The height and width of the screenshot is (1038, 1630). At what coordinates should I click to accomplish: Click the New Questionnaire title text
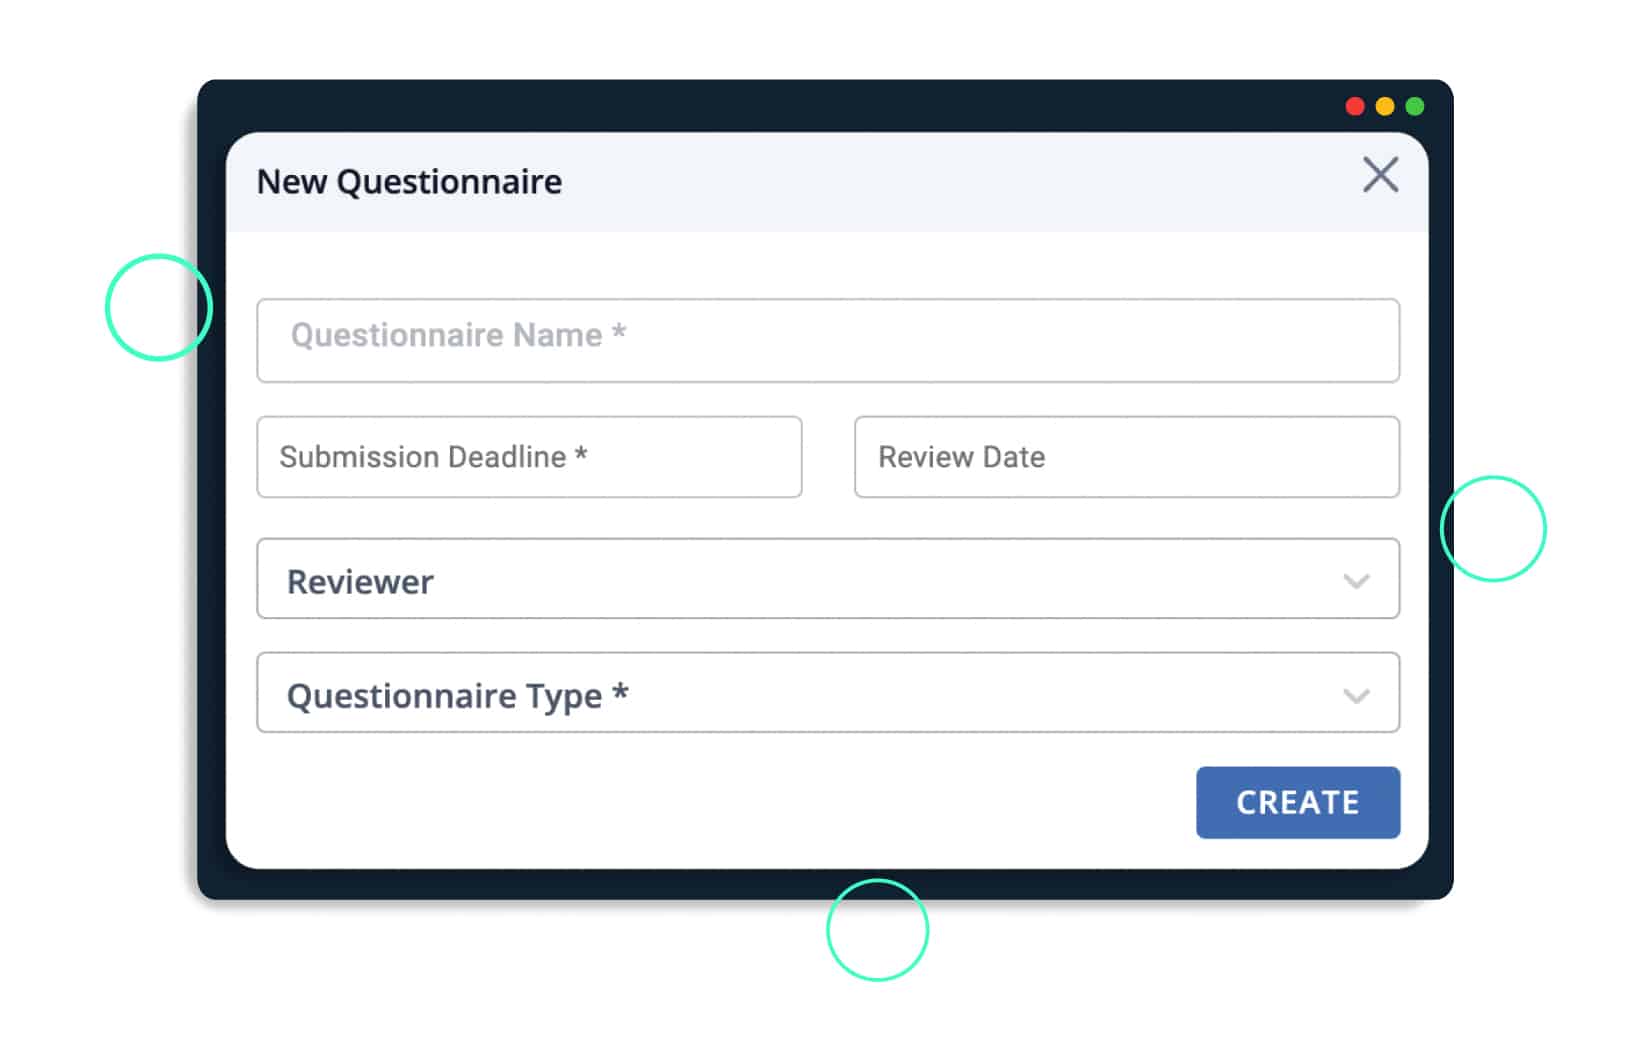[x=409, y=182]
